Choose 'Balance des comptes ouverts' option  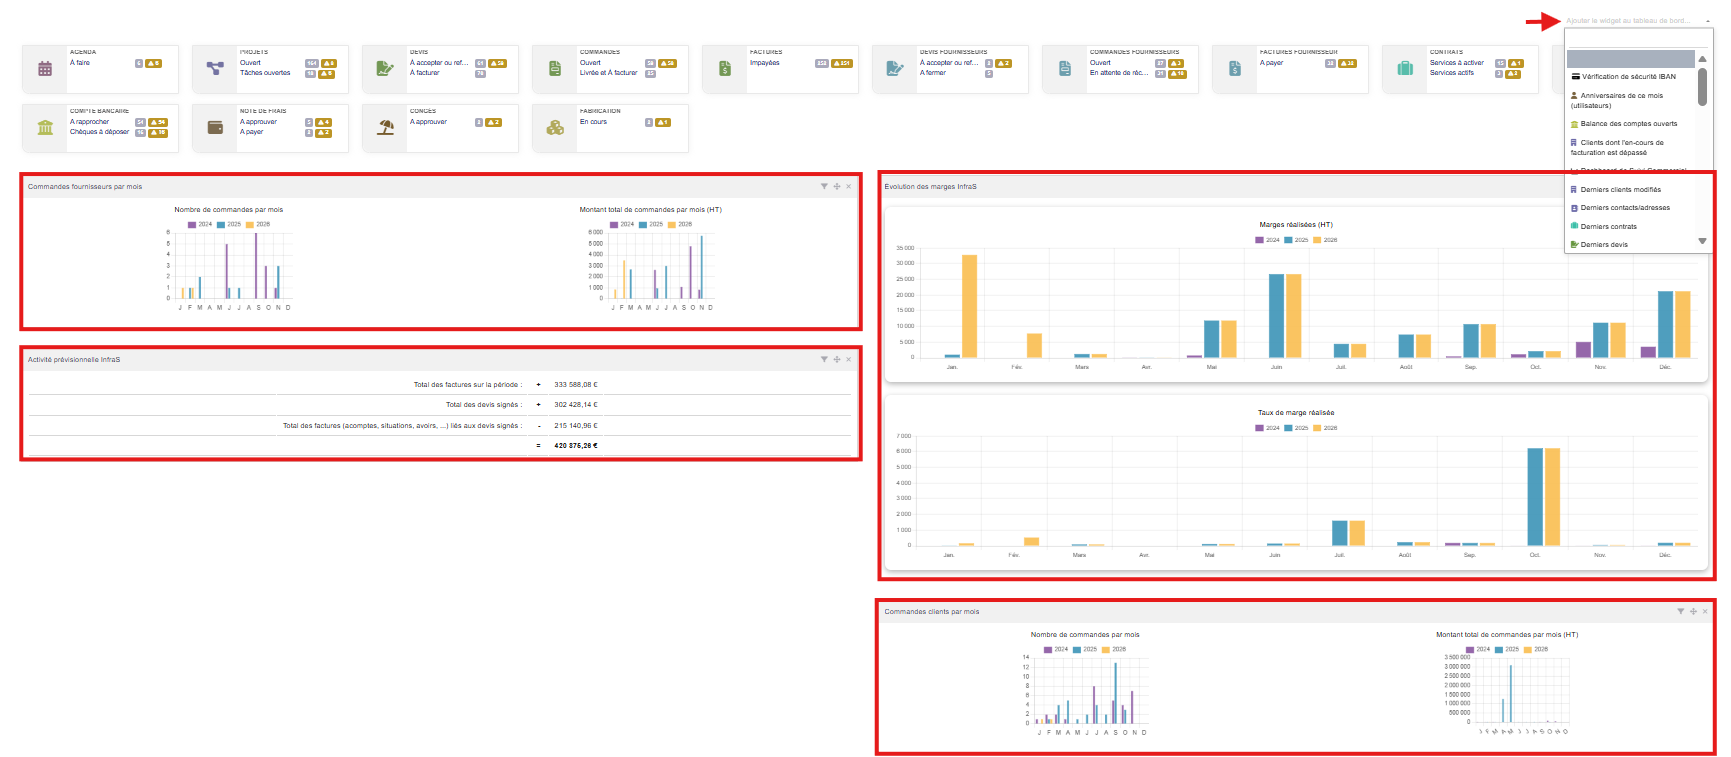point(1628,124)
